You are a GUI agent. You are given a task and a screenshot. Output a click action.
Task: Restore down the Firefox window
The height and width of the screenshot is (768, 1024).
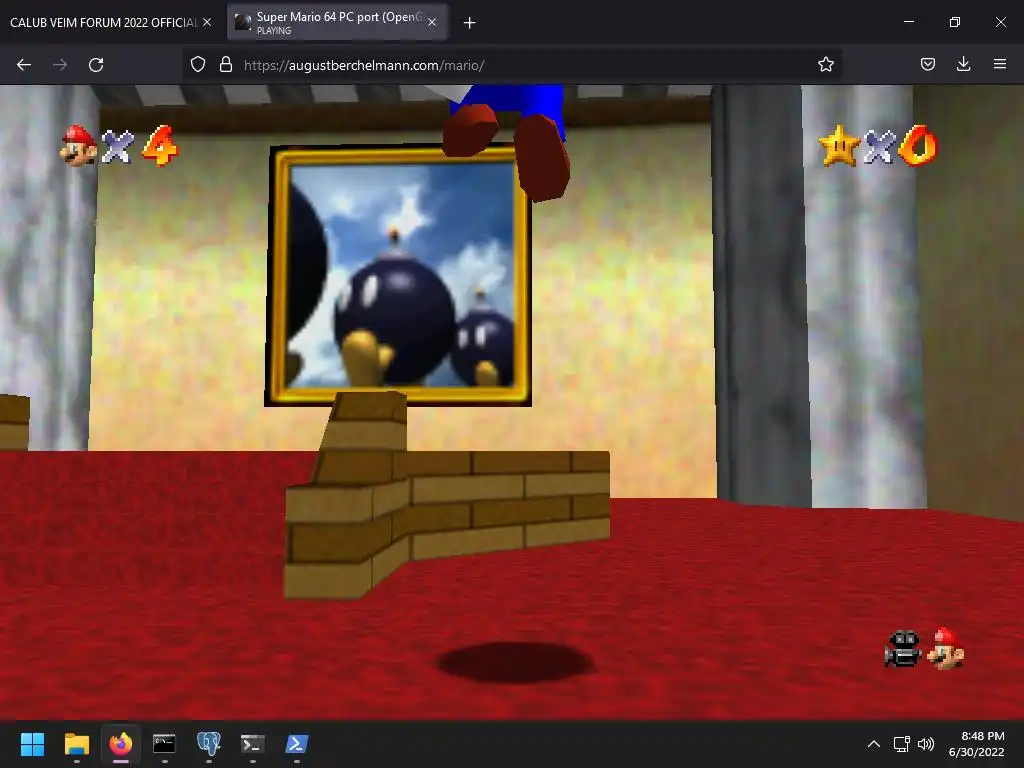(x=955, y=22)
